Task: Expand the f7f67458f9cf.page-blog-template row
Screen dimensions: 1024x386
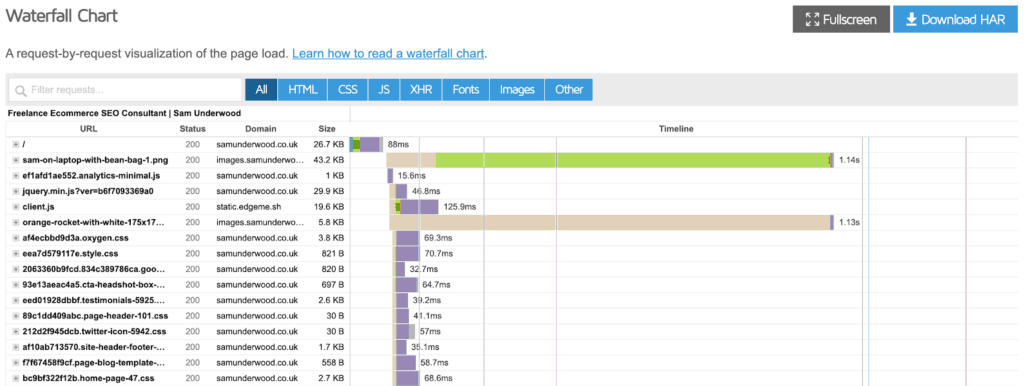Action: click(16, 362)
